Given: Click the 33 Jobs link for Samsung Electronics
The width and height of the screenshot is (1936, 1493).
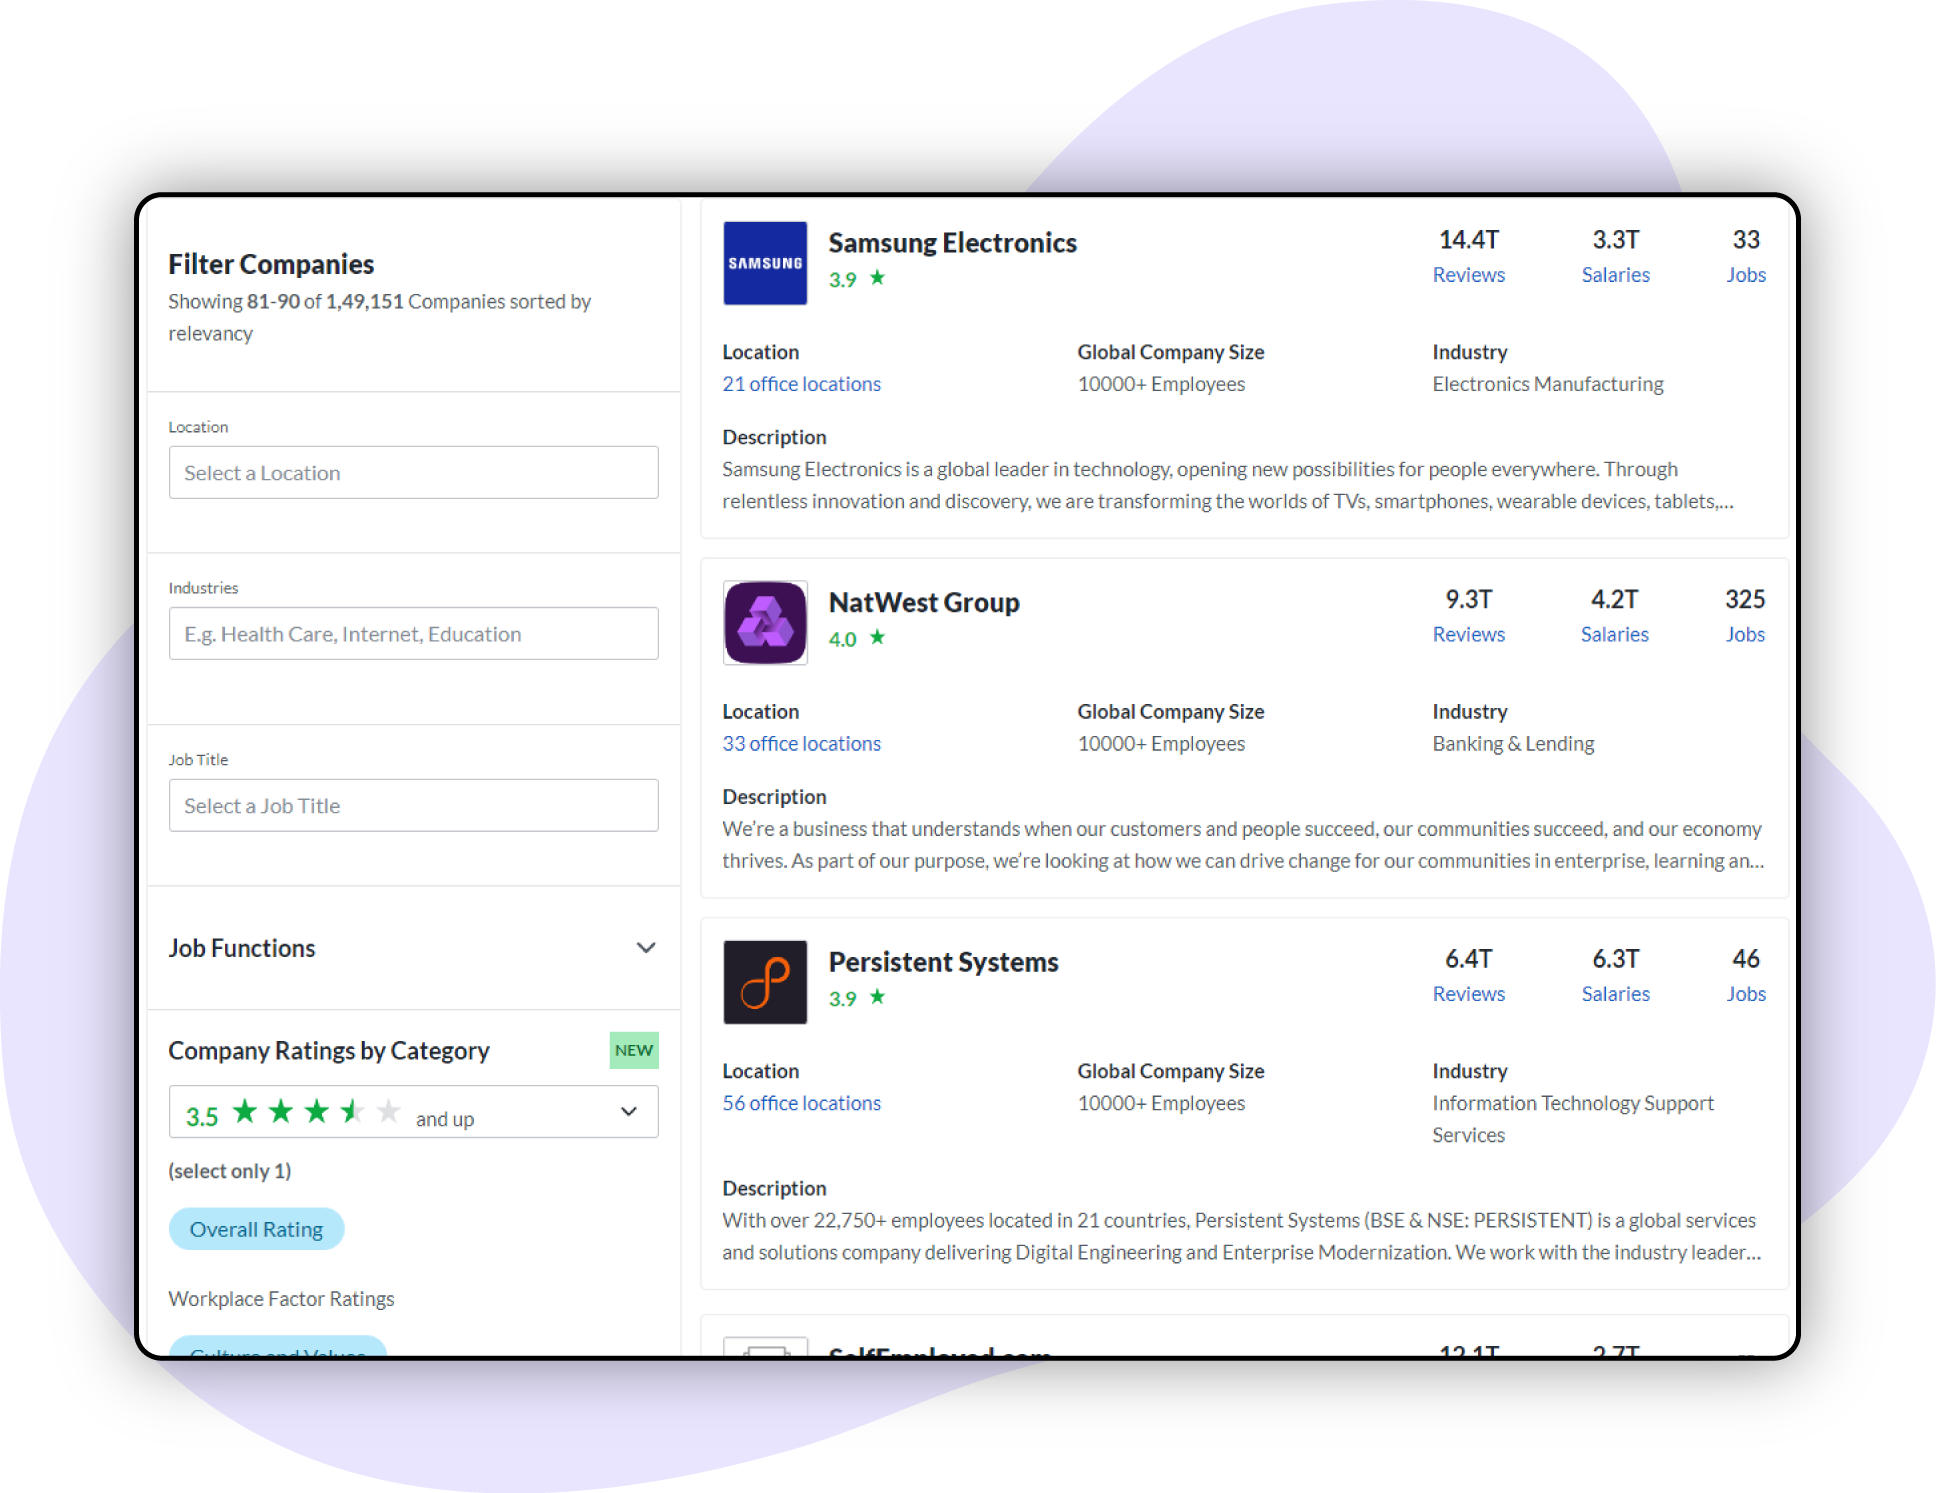Looking at the screenshot, I should click(x=1746, y=274).
